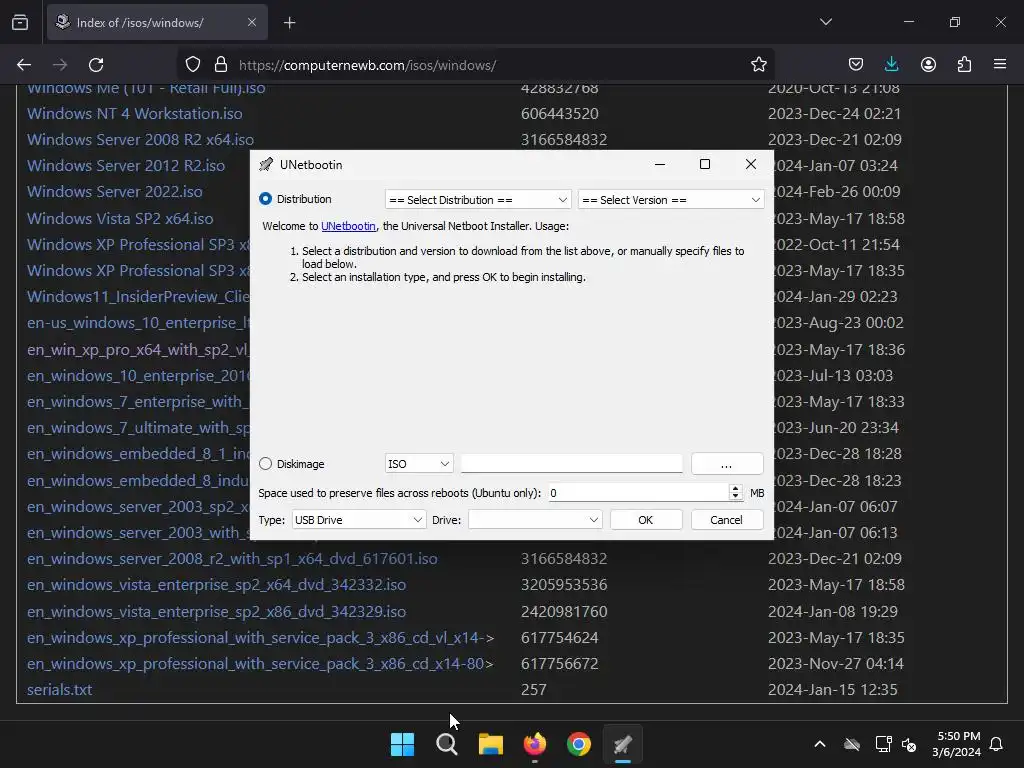Image resolution: width=1024 pixels, height=768 pixels.
Task: Click the browse '...' button in UNetbootin
Action: pyautogui.click(x=727, y=464)
